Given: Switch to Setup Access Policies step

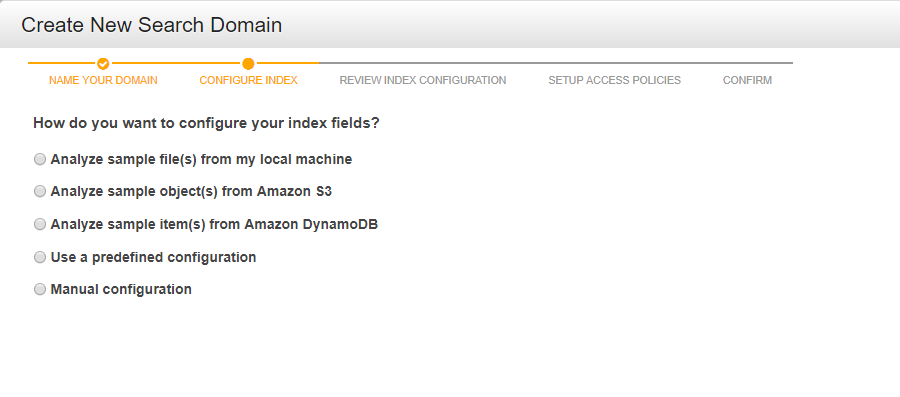Looking at the screenshot, I should click(x=615, y=80).
